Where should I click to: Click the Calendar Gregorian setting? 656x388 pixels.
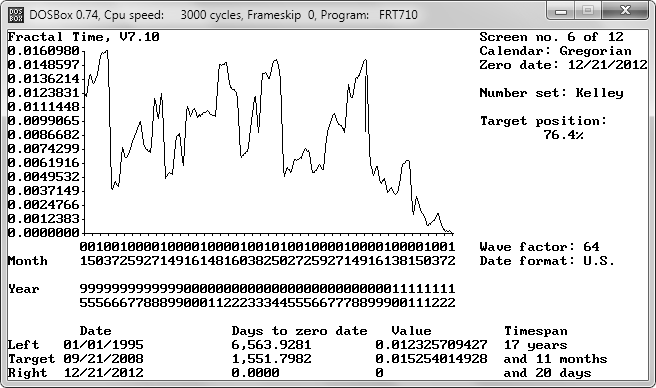click(555, 51)
